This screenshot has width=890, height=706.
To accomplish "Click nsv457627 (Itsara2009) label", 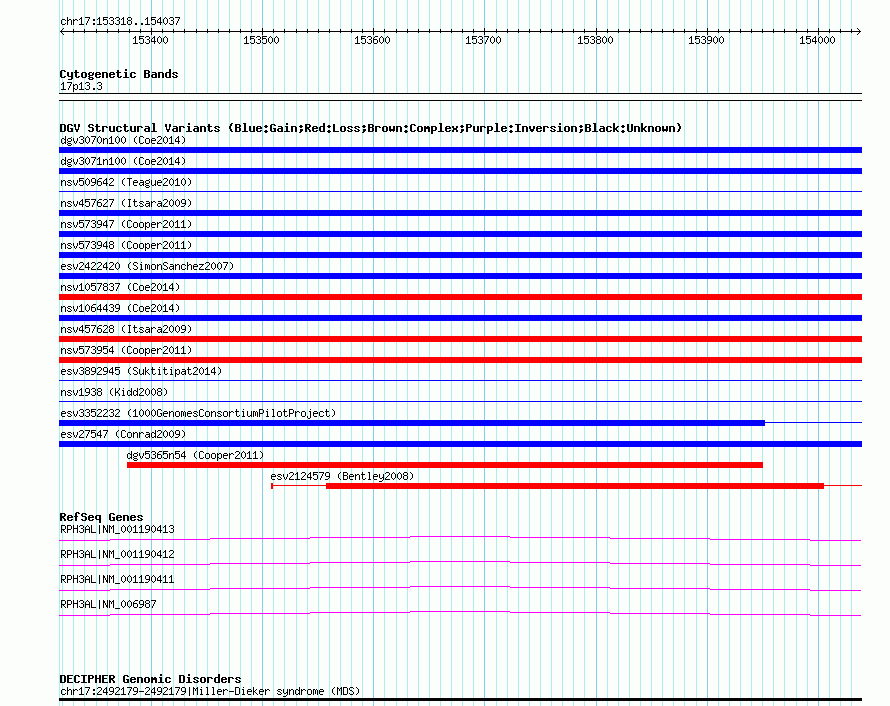I will (126, 203).
